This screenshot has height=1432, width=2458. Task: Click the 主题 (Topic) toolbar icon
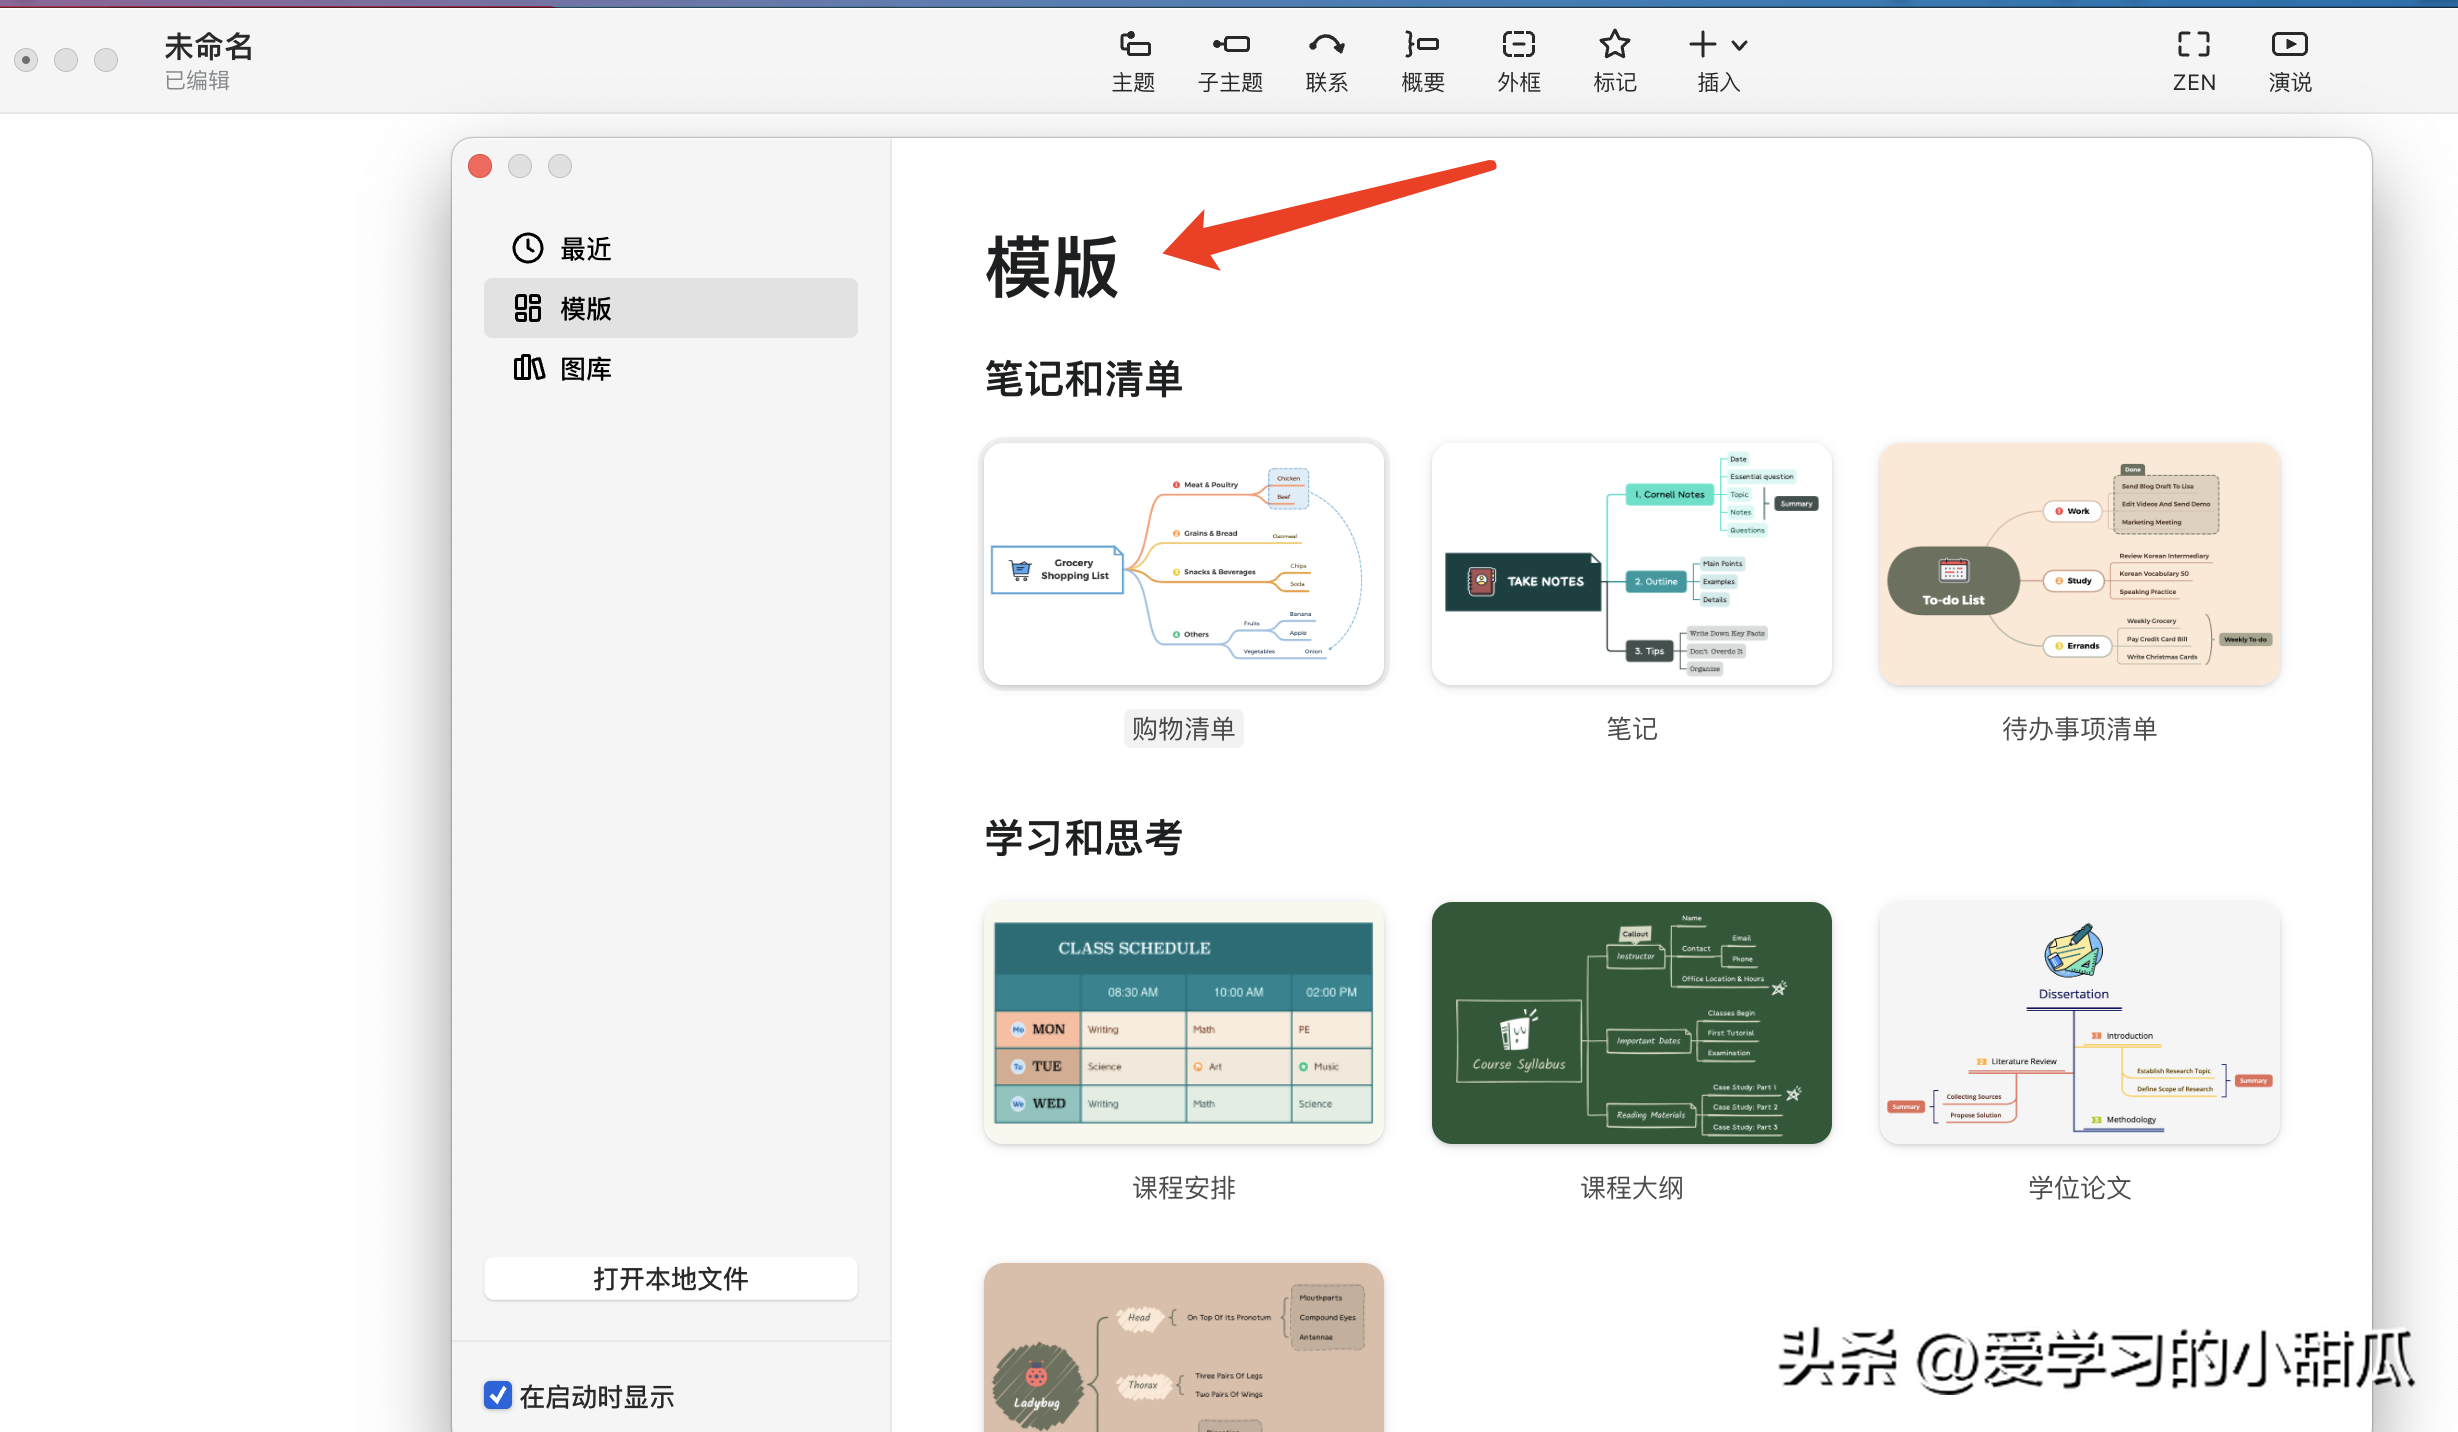click(x=1134, y=45)
